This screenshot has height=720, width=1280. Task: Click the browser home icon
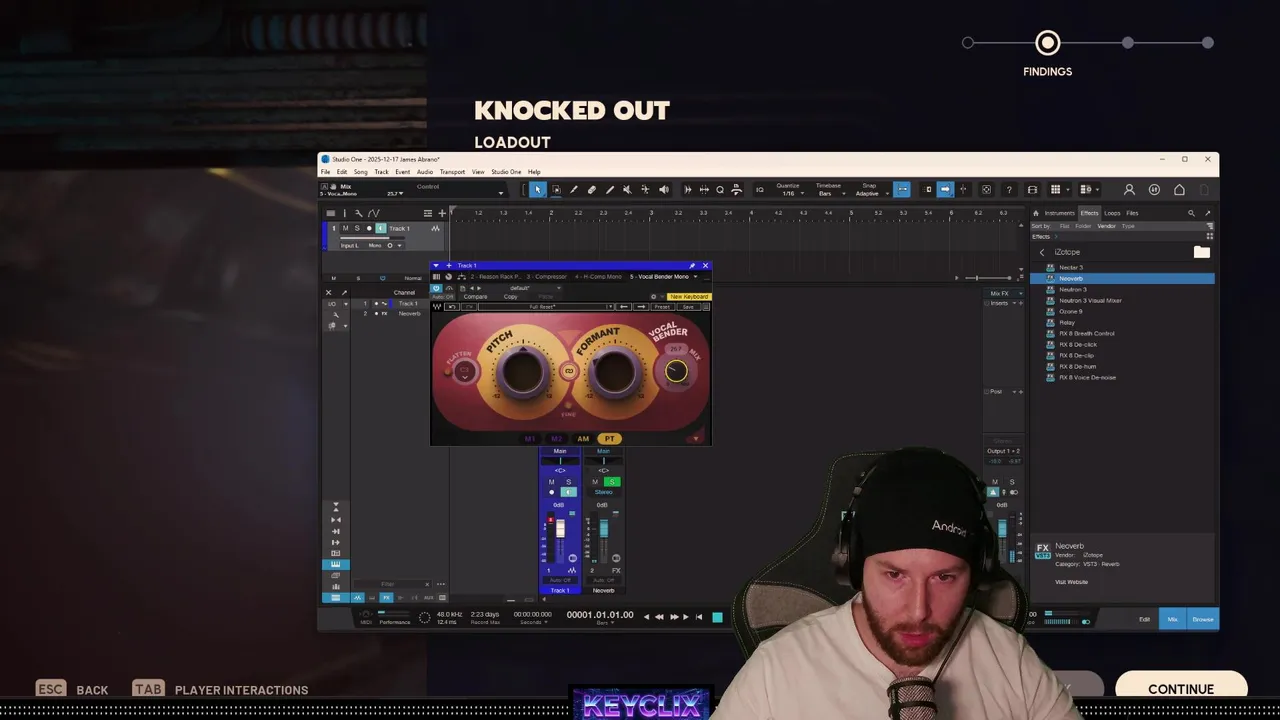[1037, 213]
